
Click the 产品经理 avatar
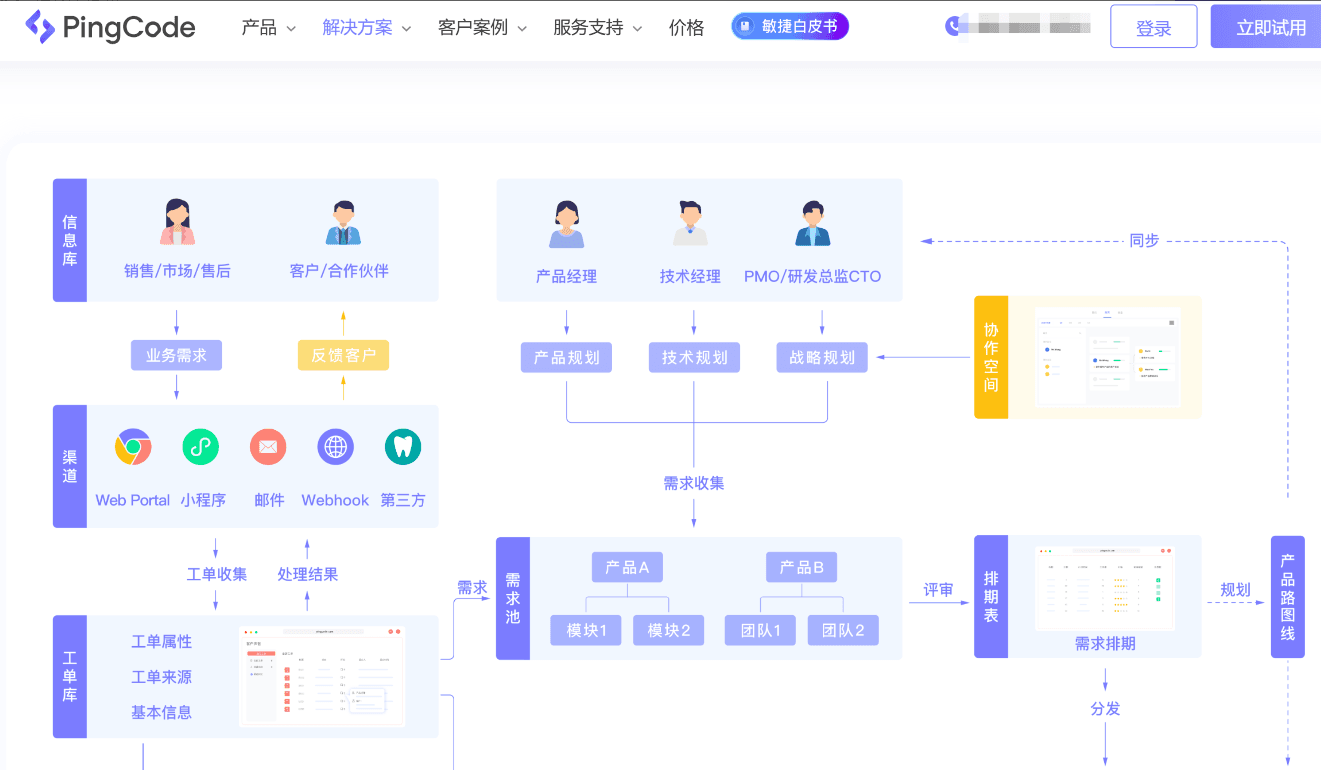coord(566,224)
